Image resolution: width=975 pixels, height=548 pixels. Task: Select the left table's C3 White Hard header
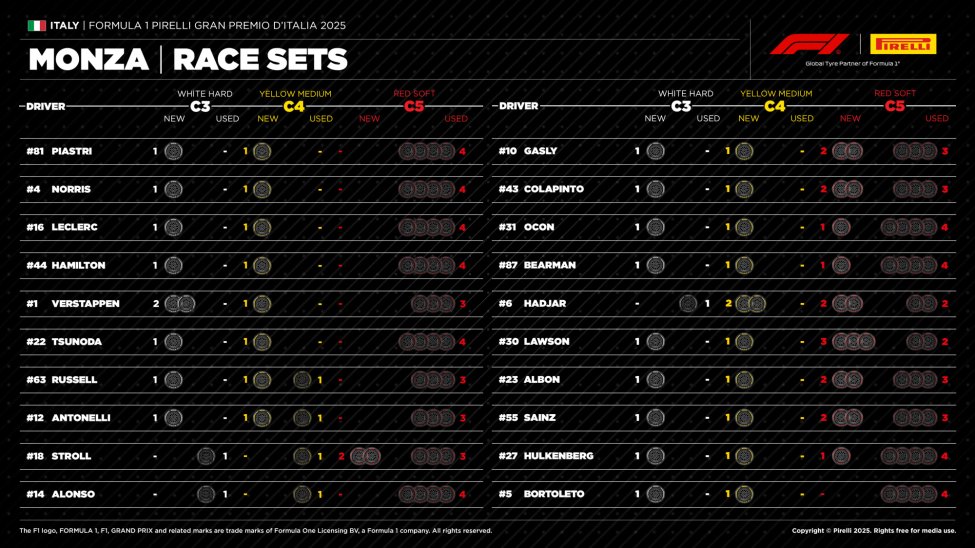pyautogui.click(x=203, y=101)
